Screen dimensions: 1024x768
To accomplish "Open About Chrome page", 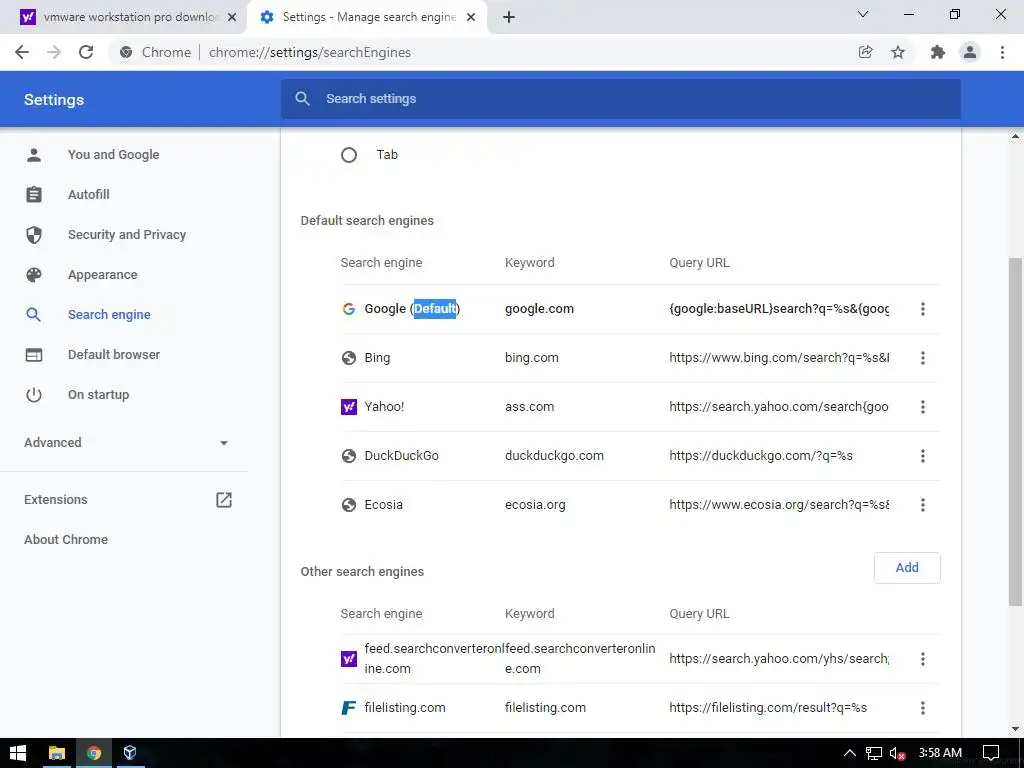I will click(x=66, y=539).
